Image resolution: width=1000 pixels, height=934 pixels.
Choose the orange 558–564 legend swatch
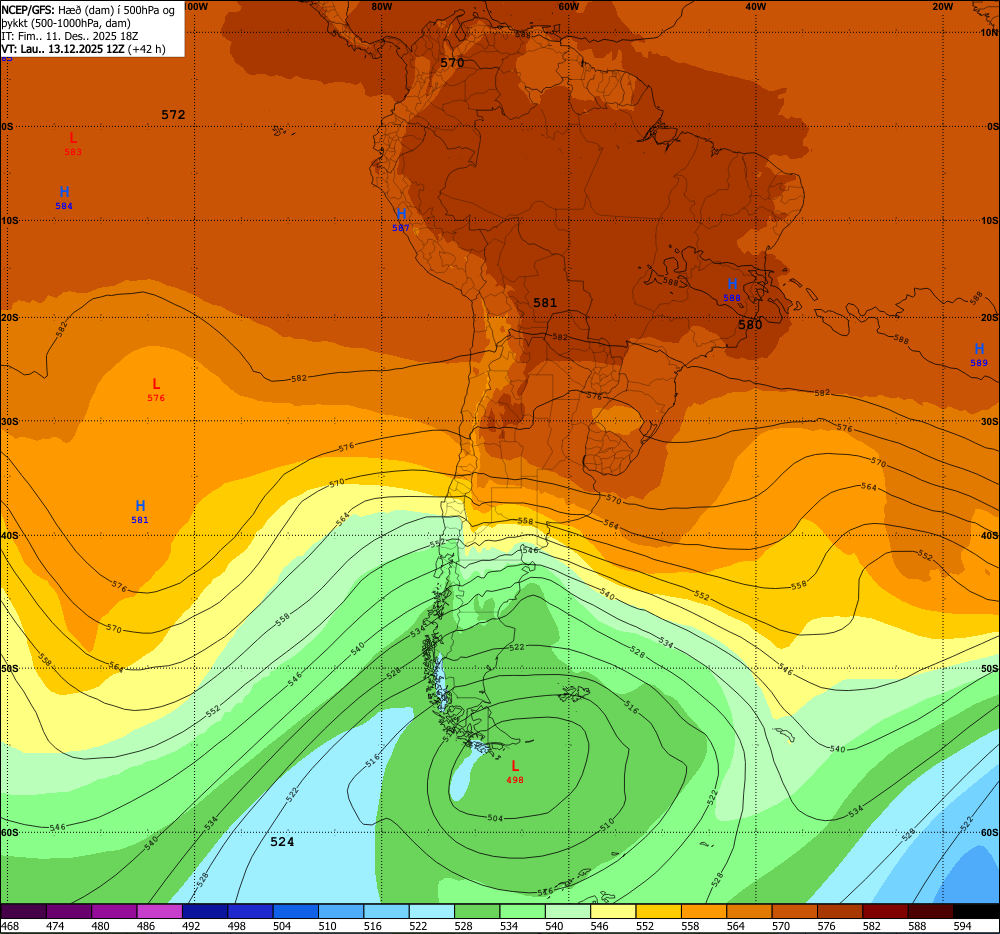703,911
